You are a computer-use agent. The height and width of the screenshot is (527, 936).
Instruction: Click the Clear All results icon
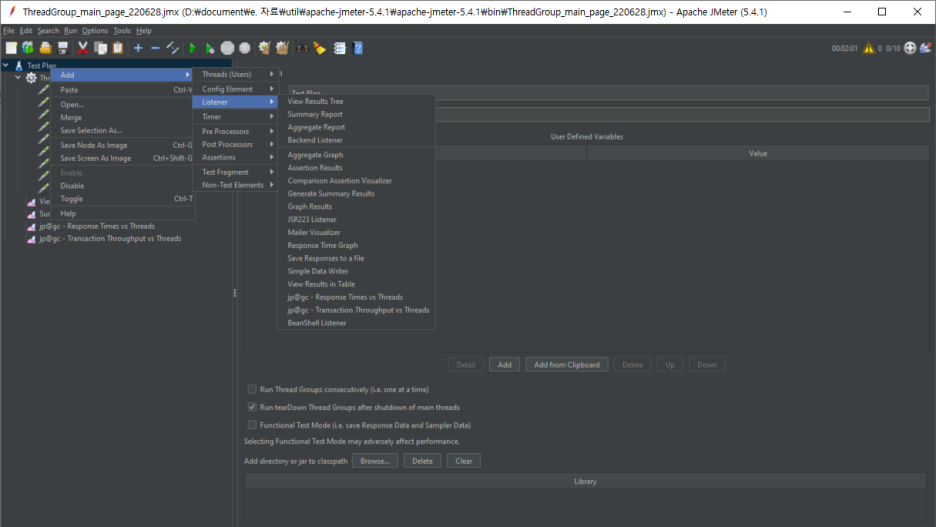[x=282, y=48]
